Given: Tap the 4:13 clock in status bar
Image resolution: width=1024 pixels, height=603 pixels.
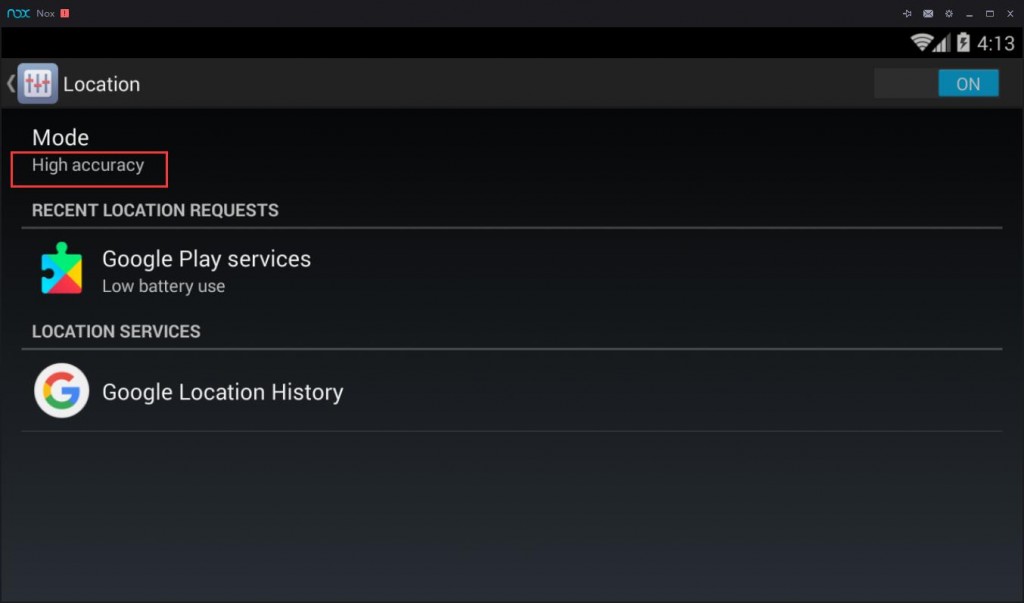Looking at the screenshot, I should pos(995,43).
